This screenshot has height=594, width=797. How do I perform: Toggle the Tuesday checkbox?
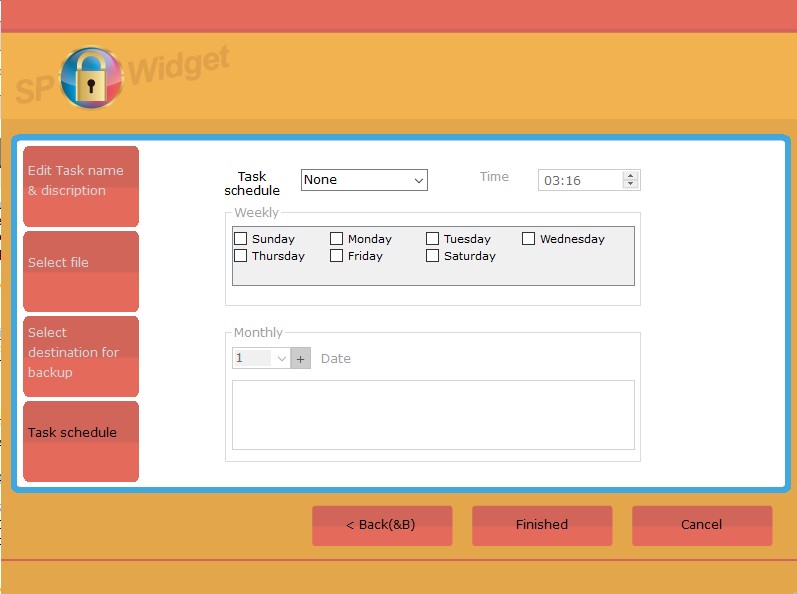[x=433, y=239]
